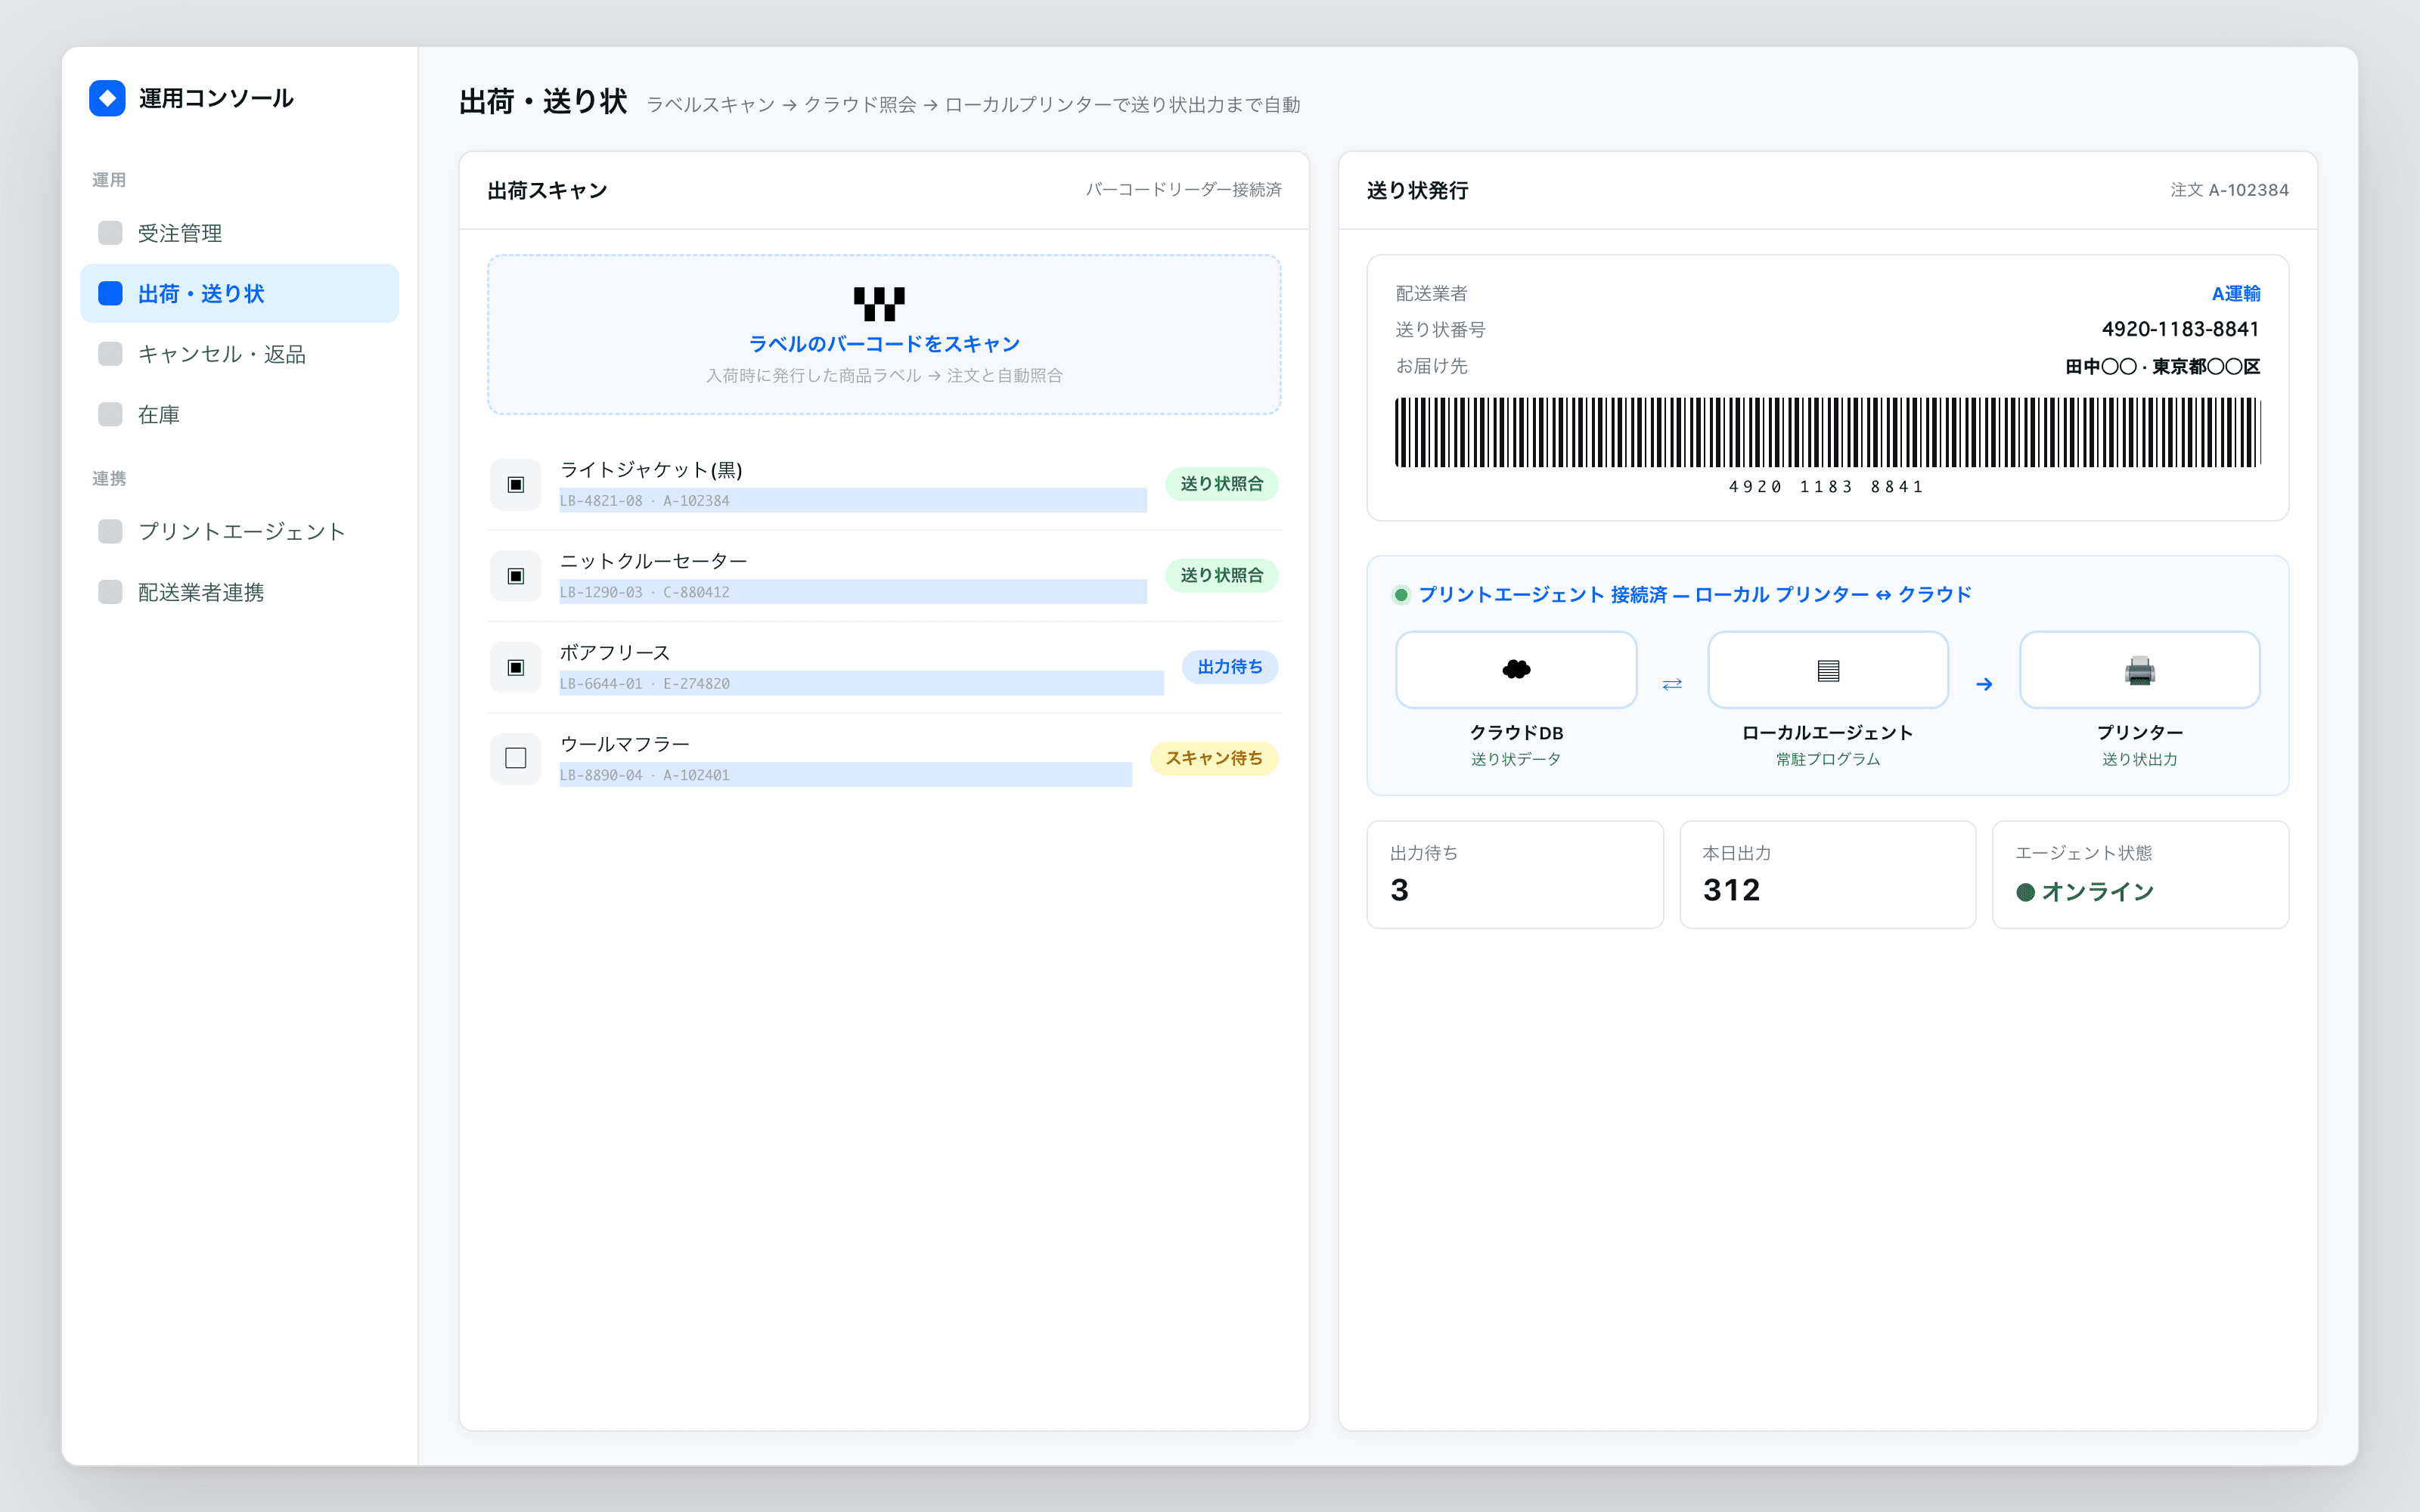Click the クラウドDB label
The height and width of the screenshot is (1512, 2420).
coord(1516,733)
